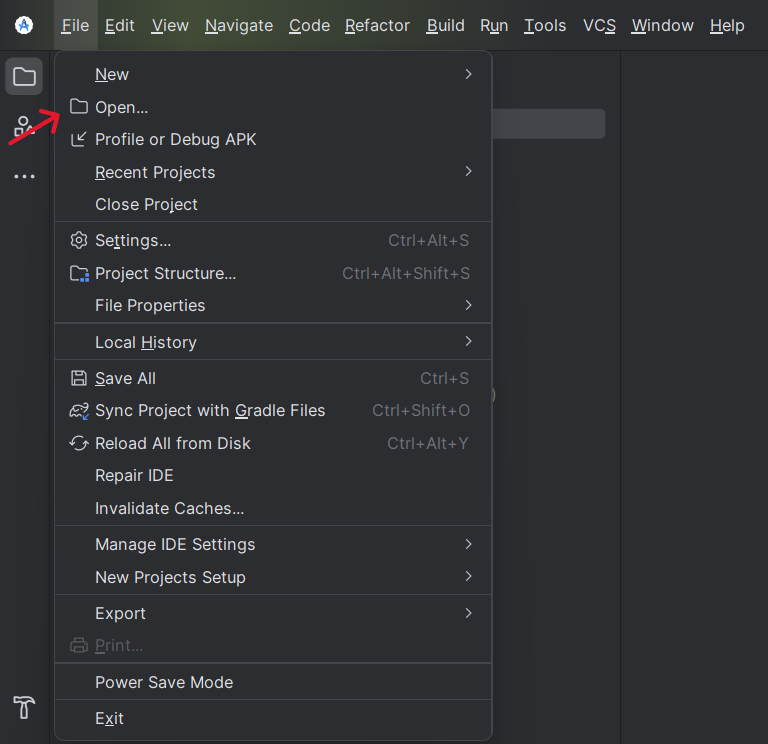Viewport: 768px width, 744px height.
Task: Toggle Power Save Mode
Action: tap(273, 682)
